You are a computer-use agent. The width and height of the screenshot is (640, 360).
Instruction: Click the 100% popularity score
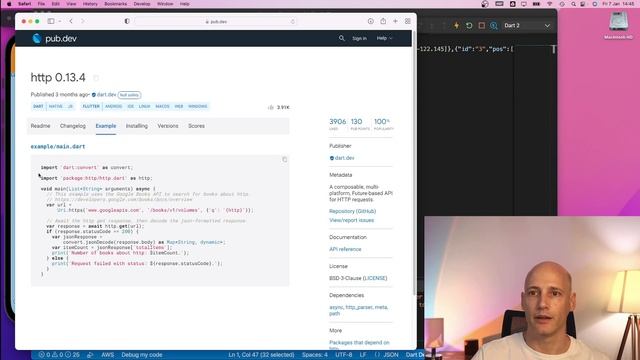click(383, 124)
